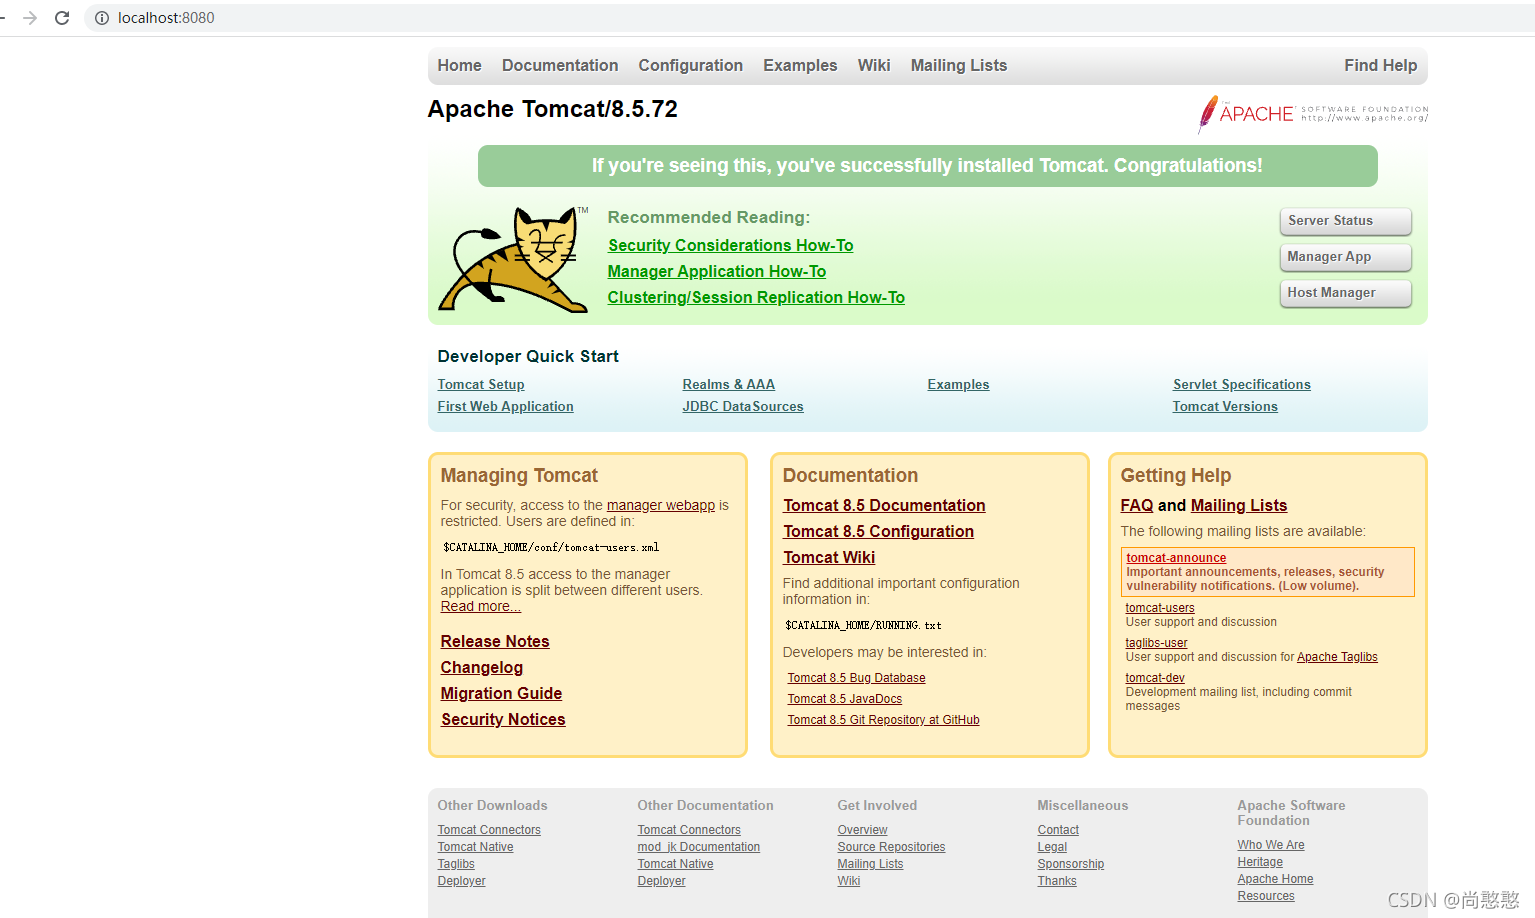Open JDBC DataSources link
This screenshot has width=1535, height=918.
click(743, 406)
